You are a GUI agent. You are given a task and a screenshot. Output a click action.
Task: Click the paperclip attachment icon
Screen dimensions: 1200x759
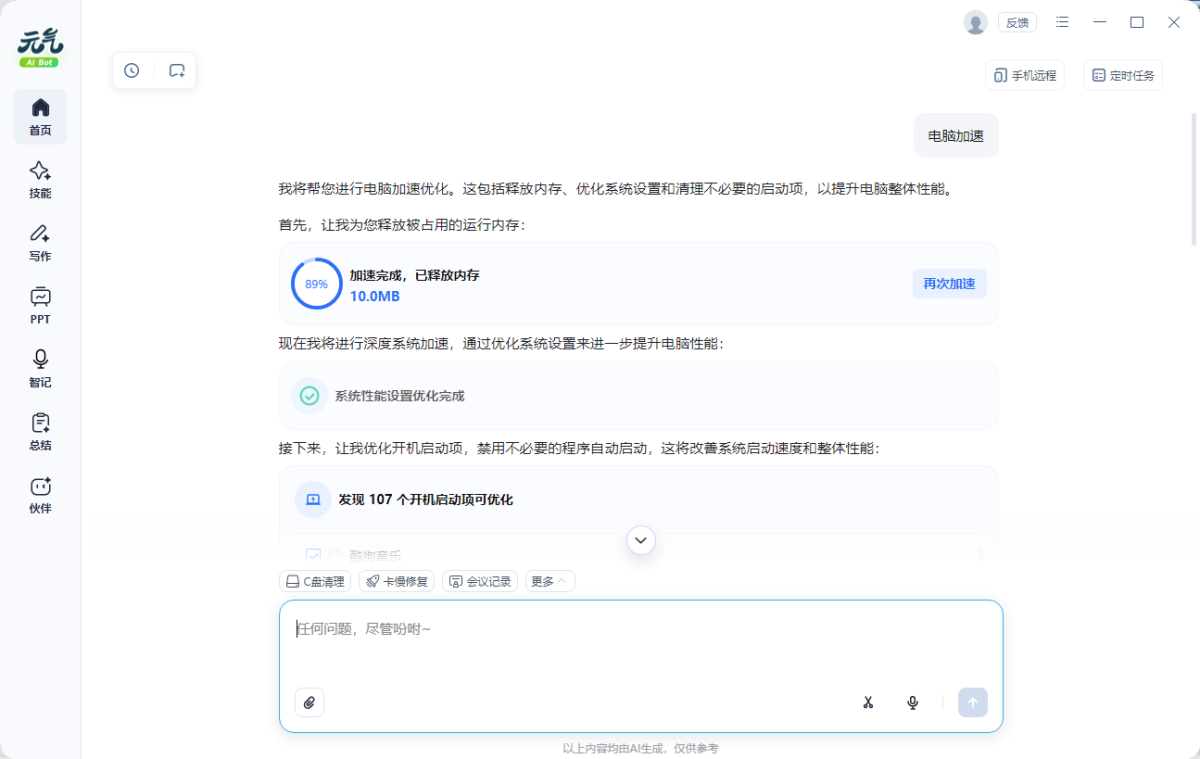pyautogui.click(x=309, y=702)
